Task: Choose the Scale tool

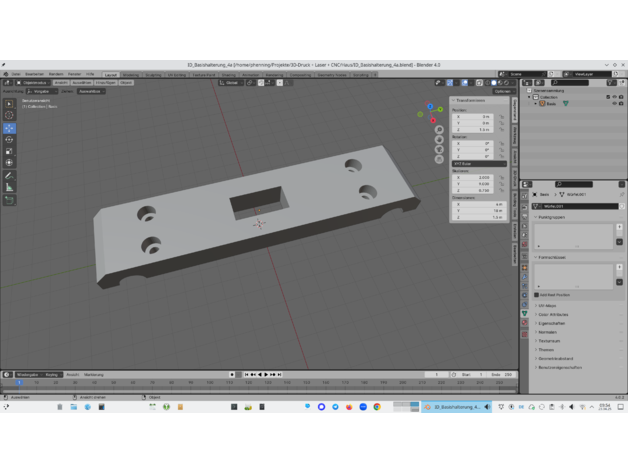Action: tap(9, 151)
